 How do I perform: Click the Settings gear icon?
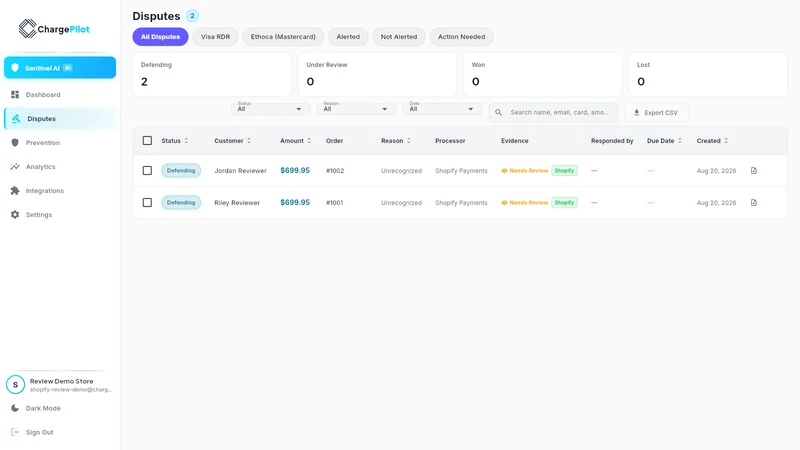[x=15, y=214]
